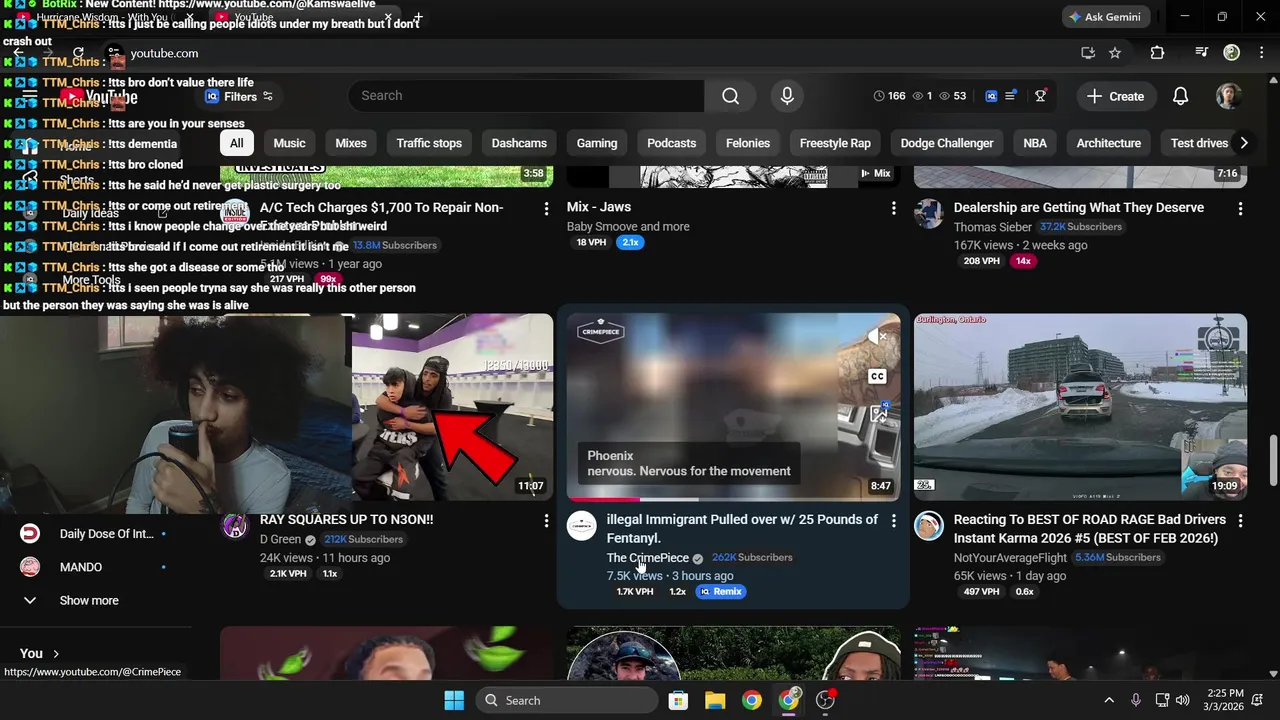1280x720 pixels.
Task: Open taskbar clock showing 2:25 PM
Action: click(1225, 700)
